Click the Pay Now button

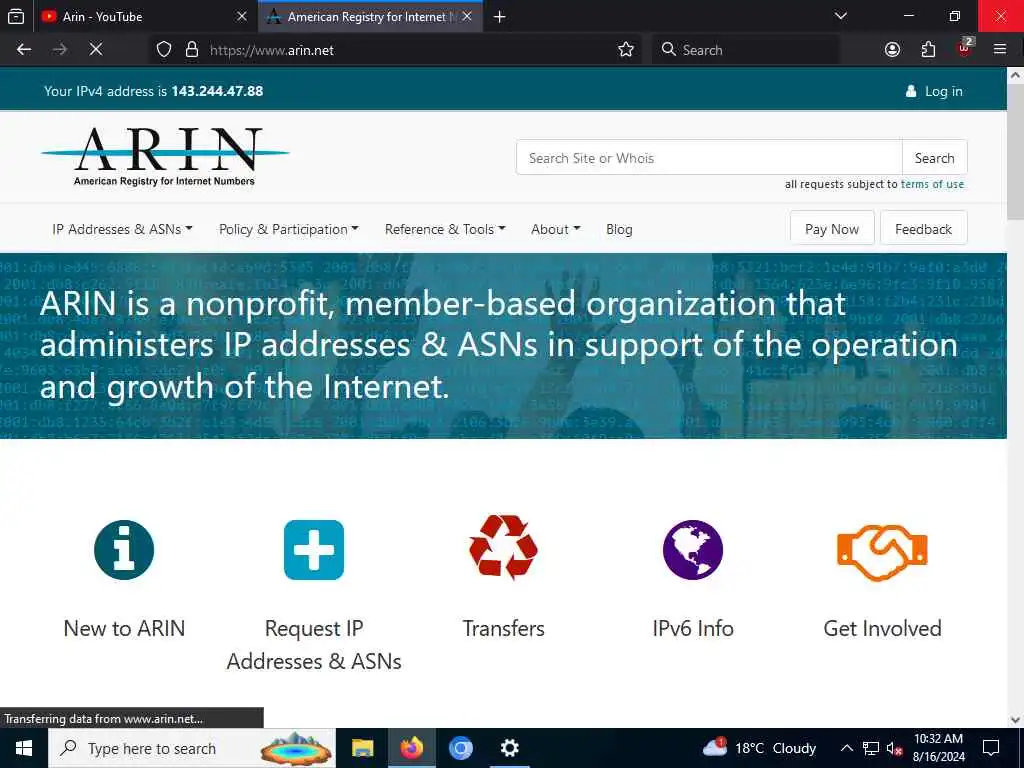[x=832, y=229]
